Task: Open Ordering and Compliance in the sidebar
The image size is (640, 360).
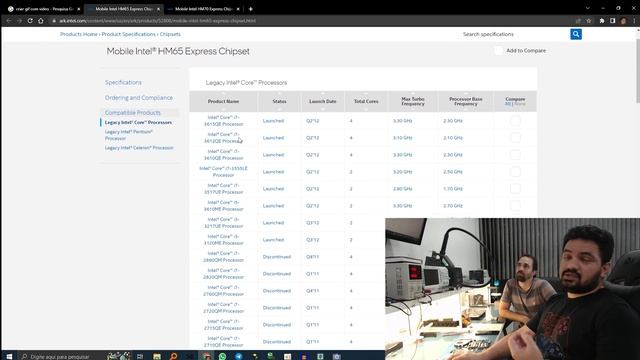Action: click(x=139, y=98)
